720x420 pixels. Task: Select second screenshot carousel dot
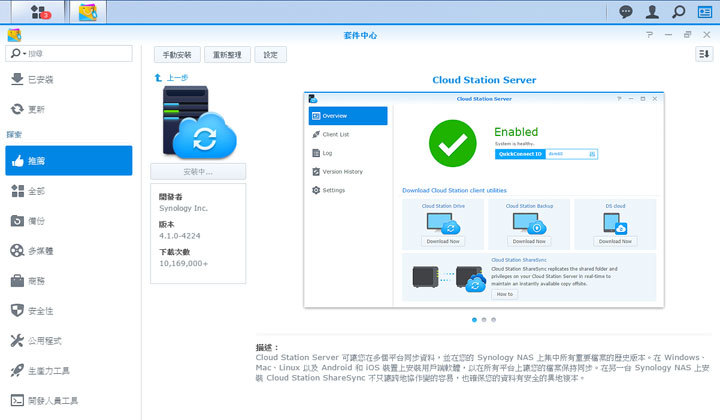click(484, 319)
